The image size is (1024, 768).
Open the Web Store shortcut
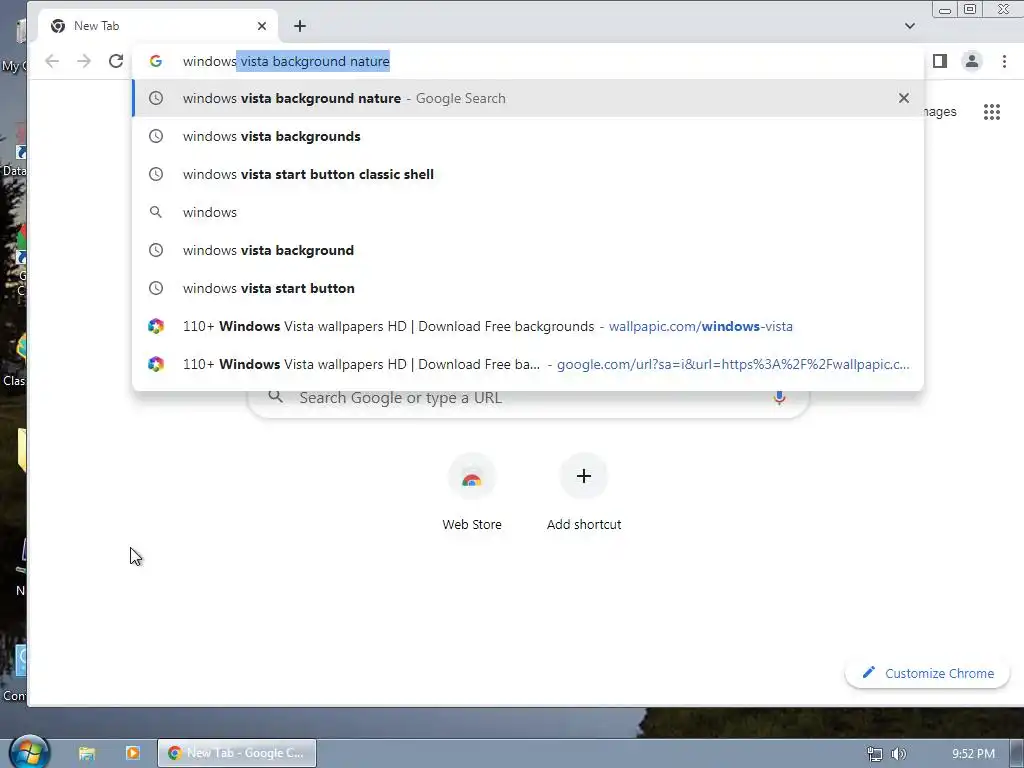tap(472, 492)
